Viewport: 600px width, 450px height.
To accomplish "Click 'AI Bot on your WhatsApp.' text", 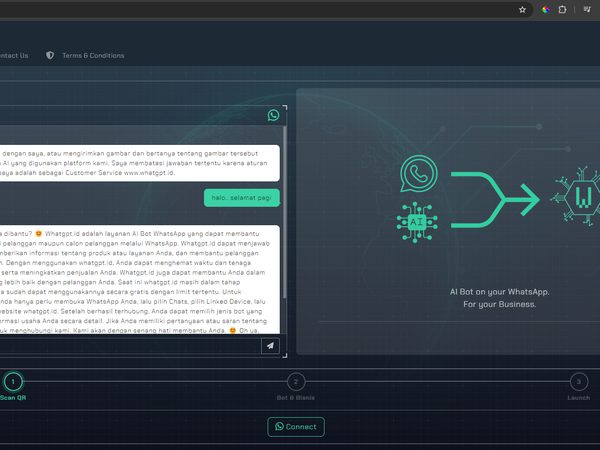I will click(x=499, y=292).
